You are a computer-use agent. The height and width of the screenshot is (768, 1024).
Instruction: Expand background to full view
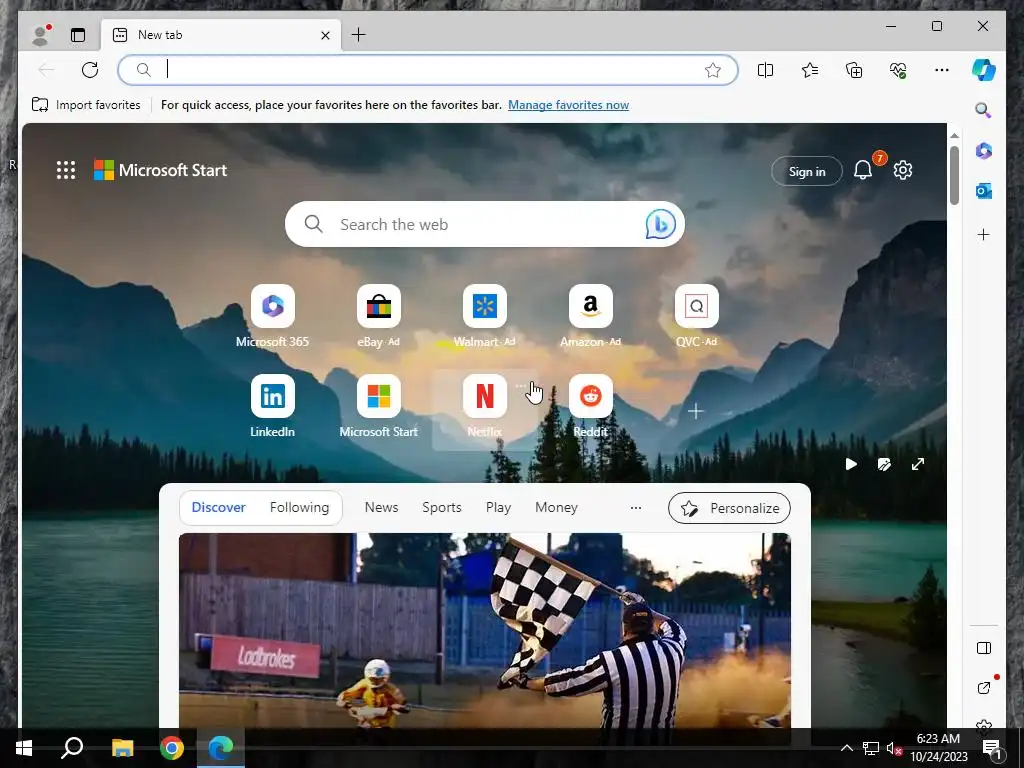point(918,464)
